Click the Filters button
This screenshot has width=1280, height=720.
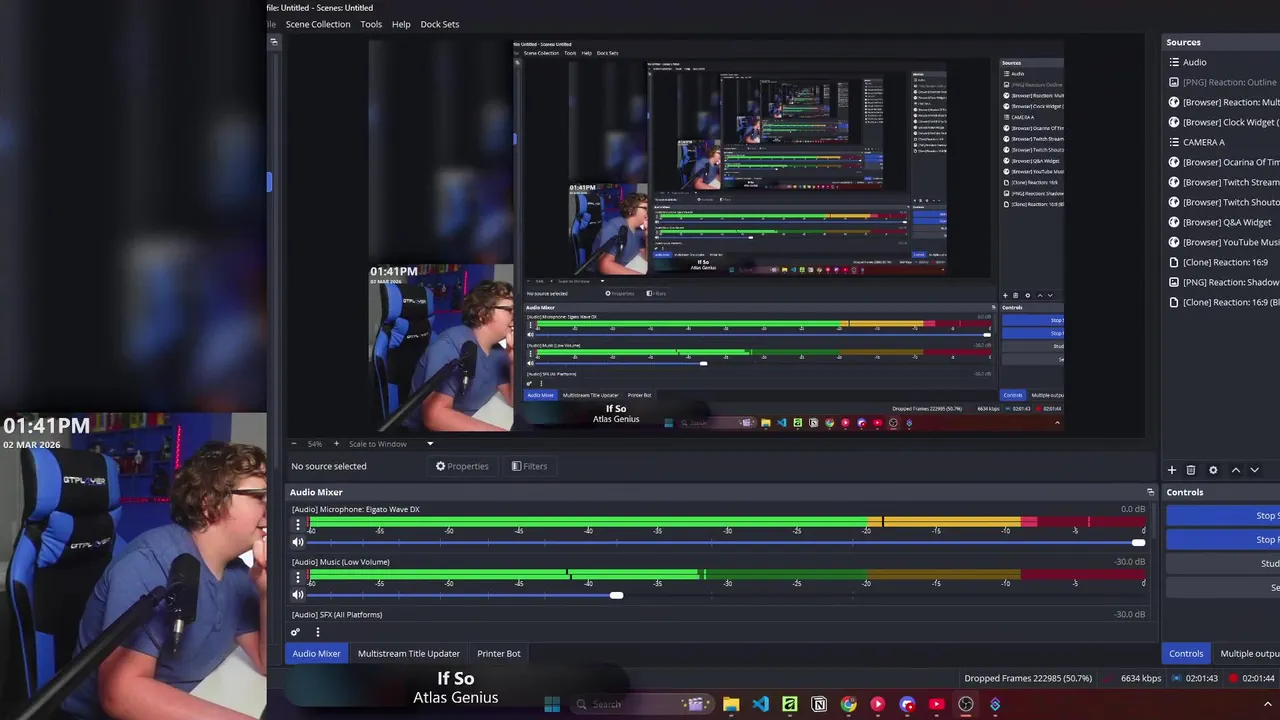(529, 466)
